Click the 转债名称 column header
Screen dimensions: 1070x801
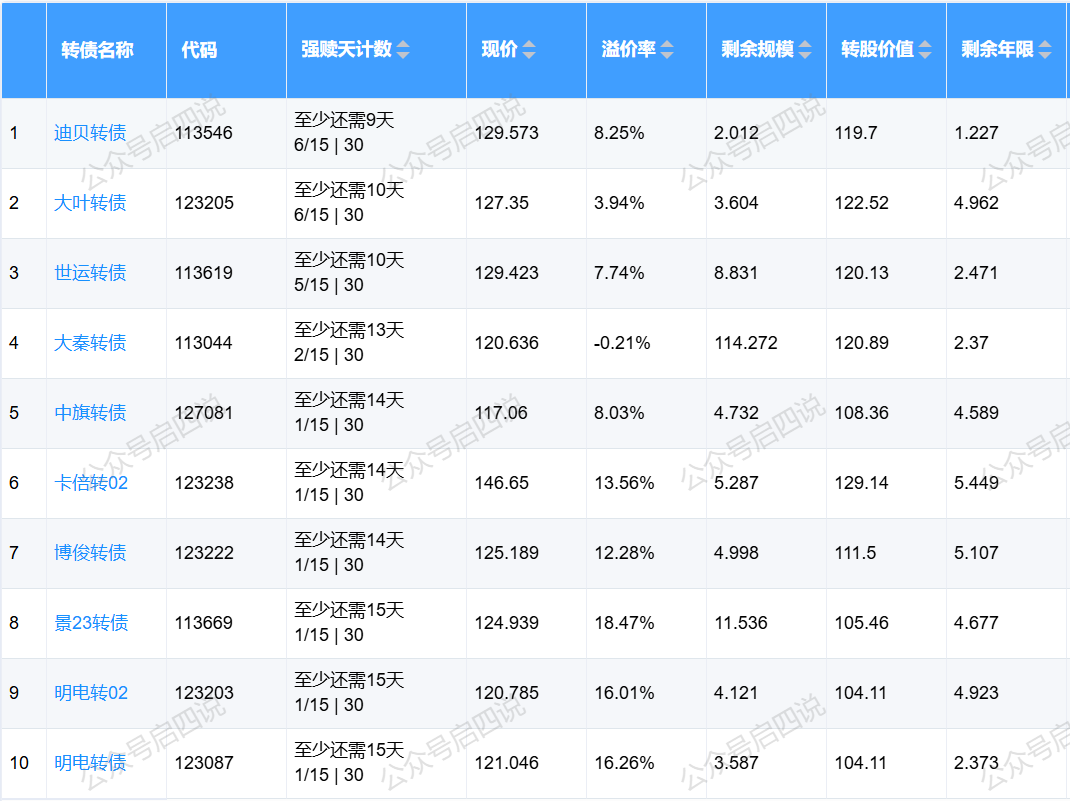point(97,50)
